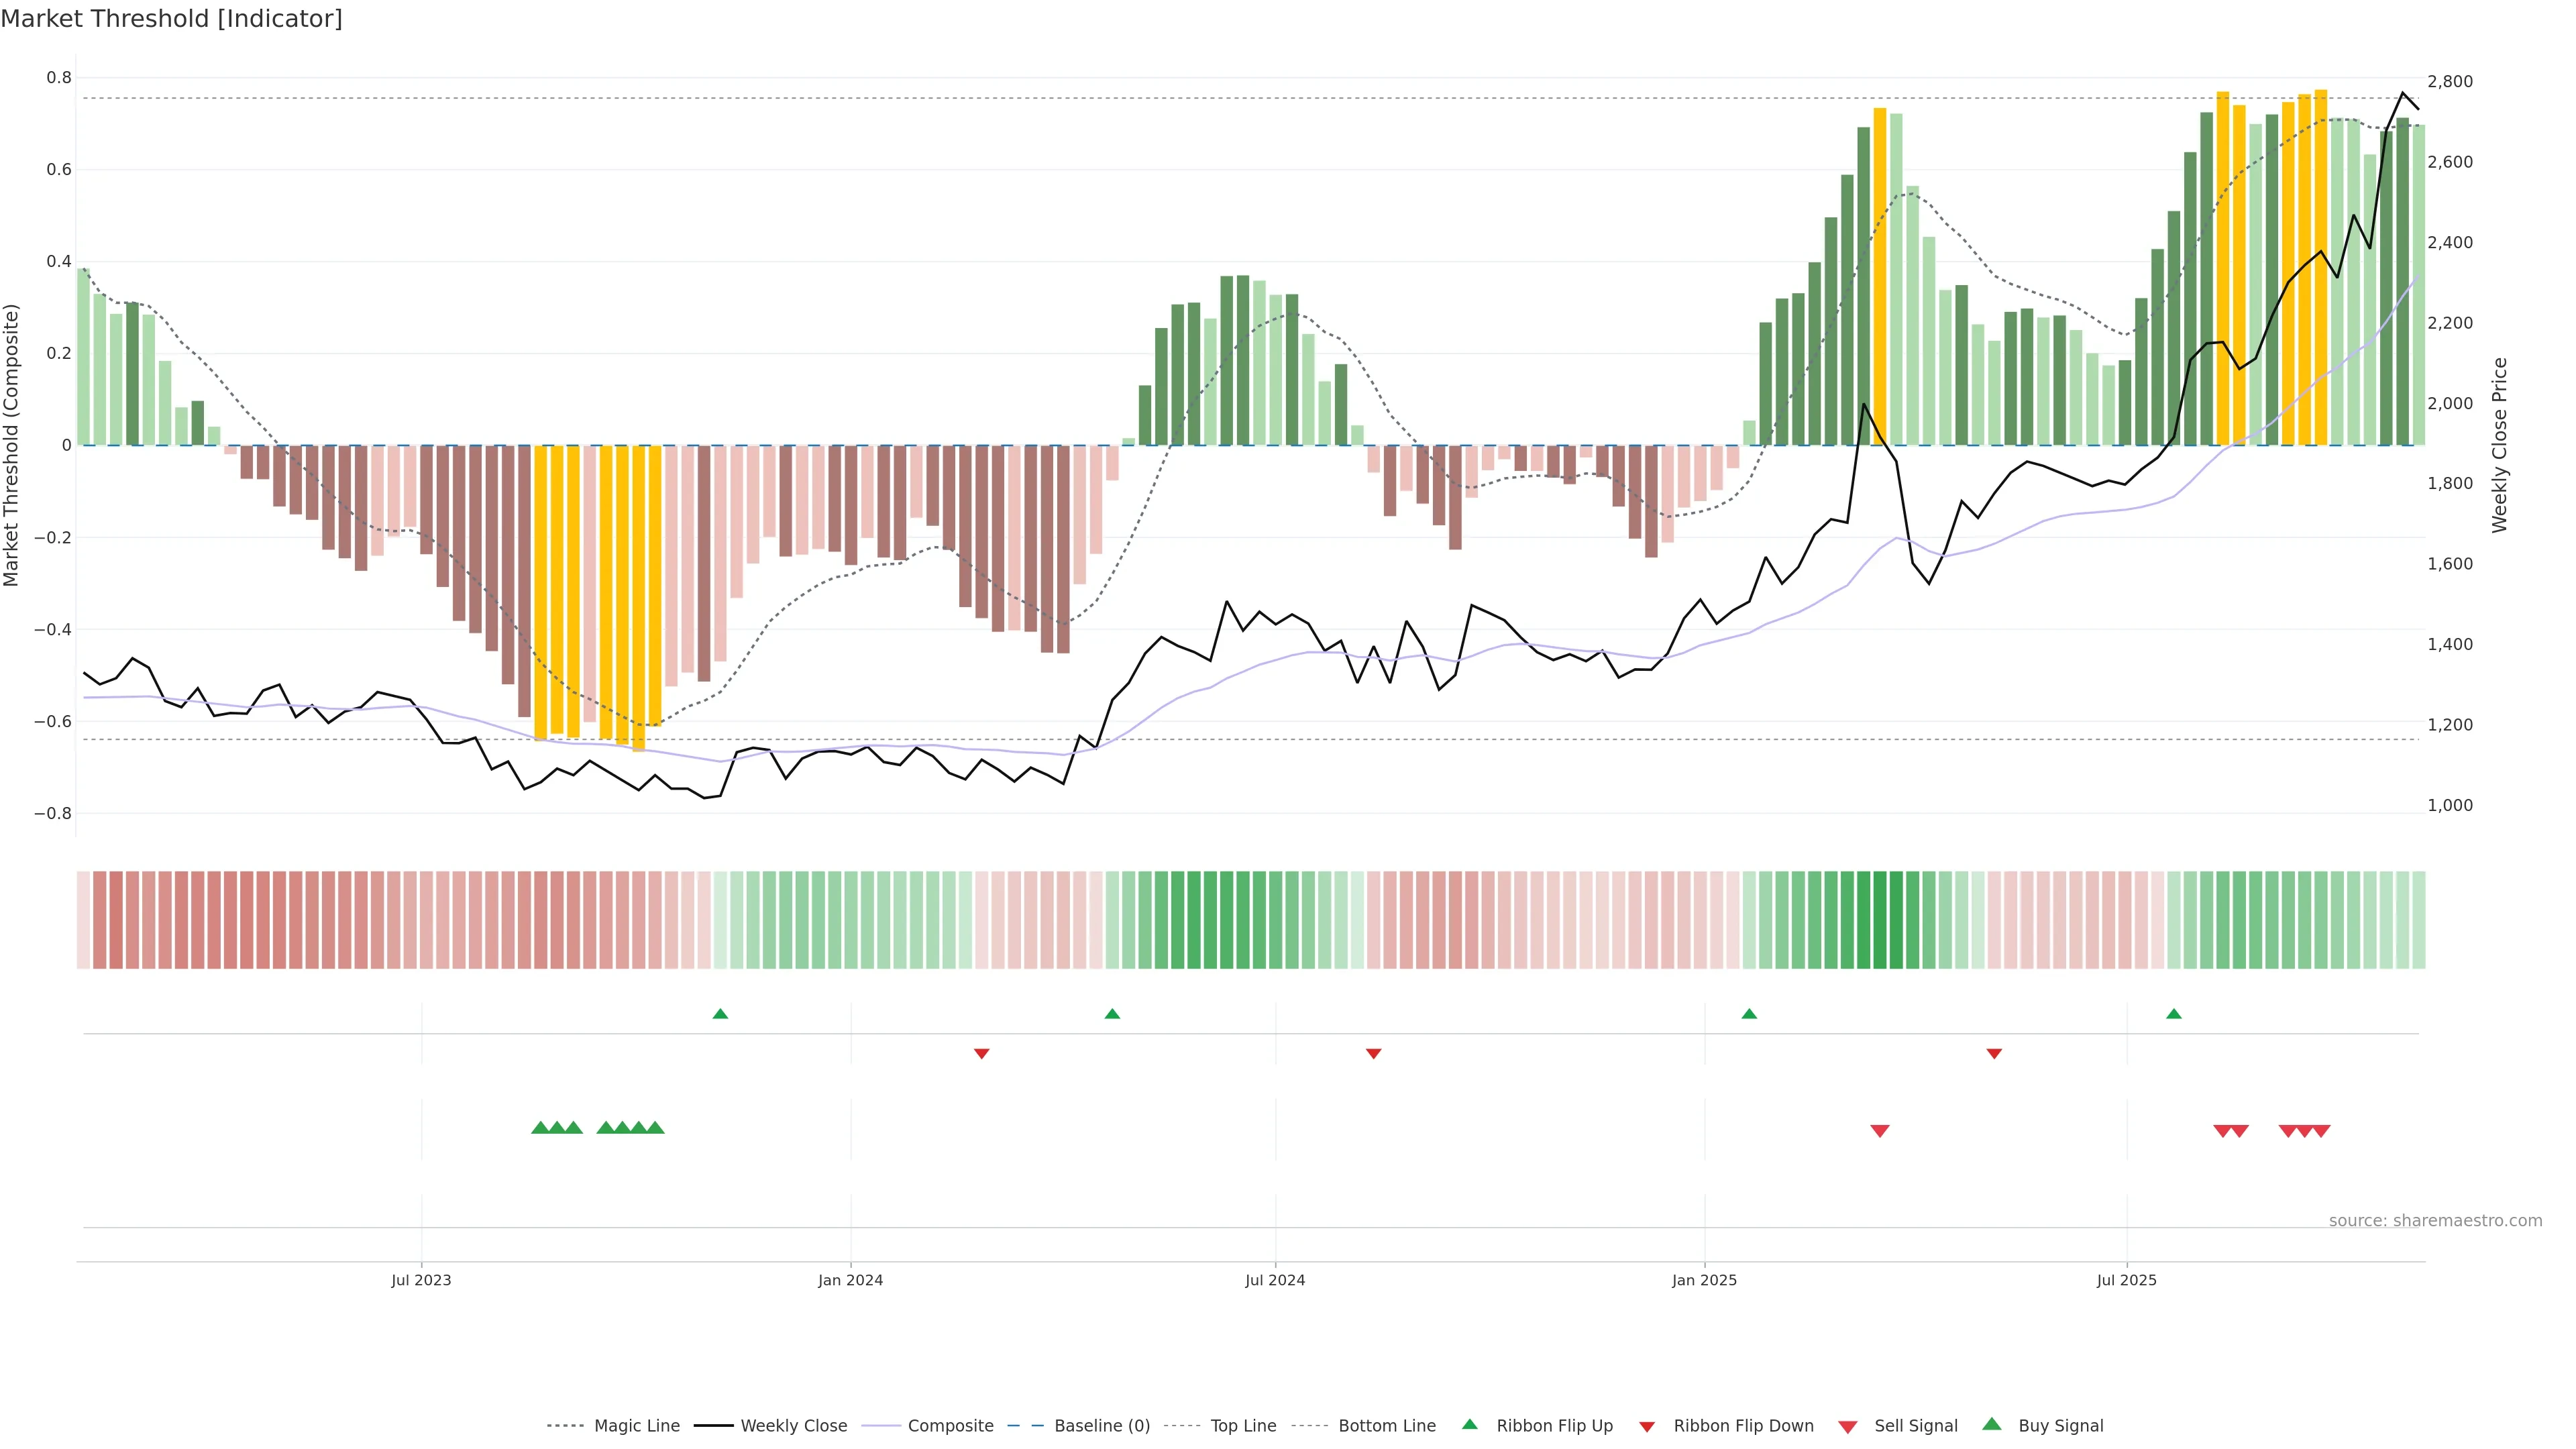The width and height of the screenshot is (2576, 1449).
Task: Click the Buy Signal legend label
Action: 2060,1426
